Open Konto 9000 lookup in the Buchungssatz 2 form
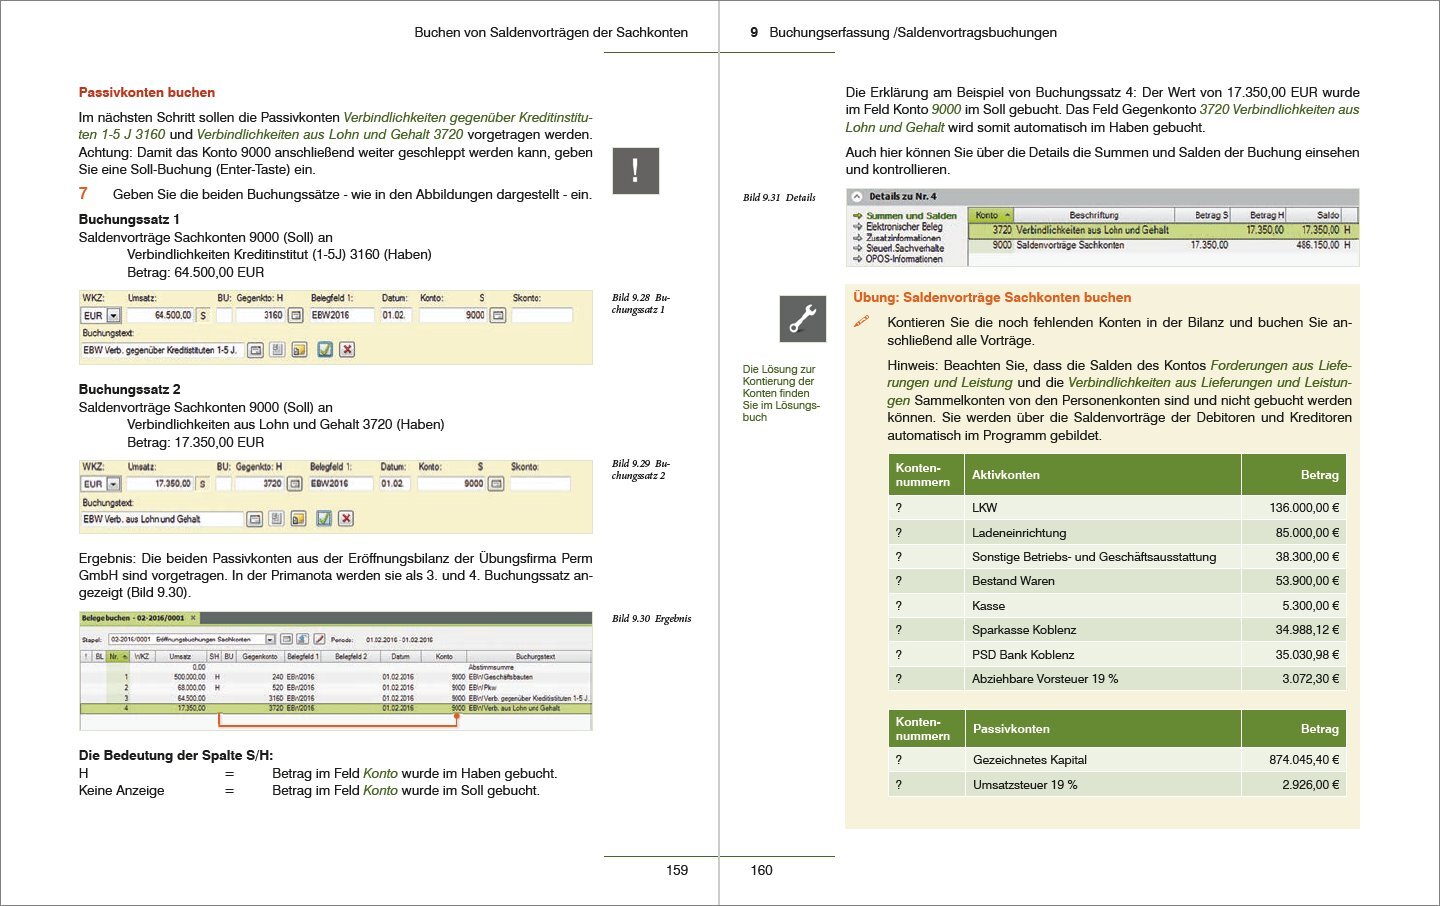This screenshot has width=1440, height=906. (x=496, y=484)
